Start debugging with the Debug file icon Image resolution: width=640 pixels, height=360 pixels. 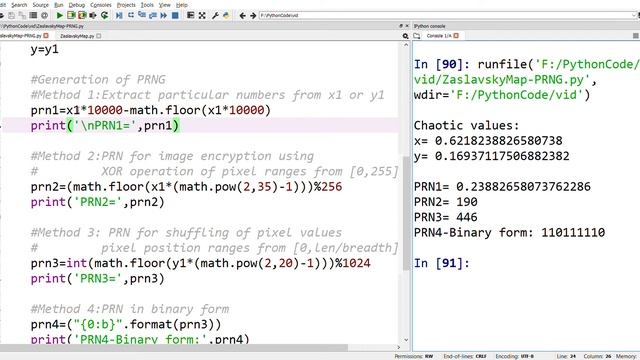pos(119,16)
